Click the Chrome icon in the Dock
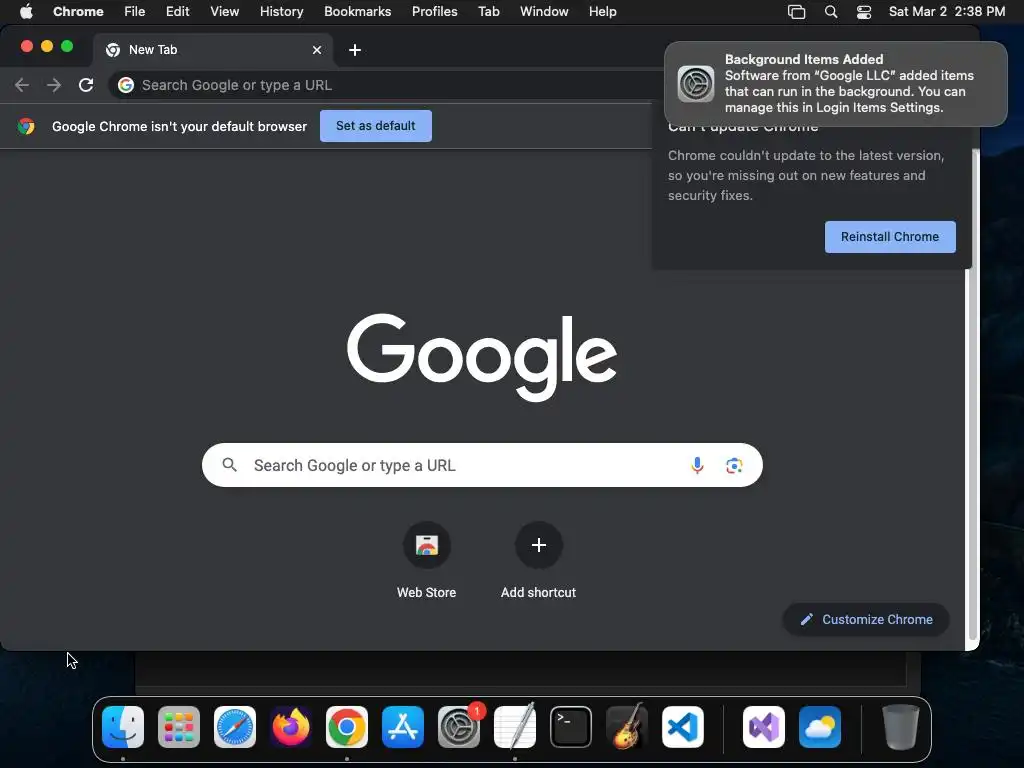 347,727
